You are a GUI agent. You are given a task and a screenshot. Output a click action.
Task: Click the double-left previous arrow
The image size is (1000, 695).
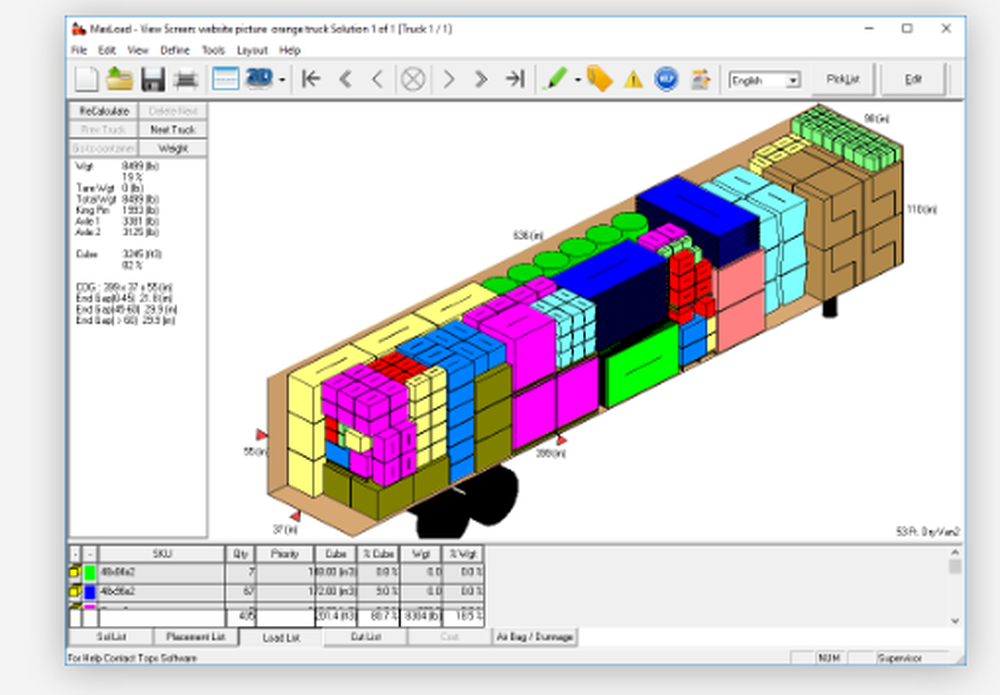point(345,79)
